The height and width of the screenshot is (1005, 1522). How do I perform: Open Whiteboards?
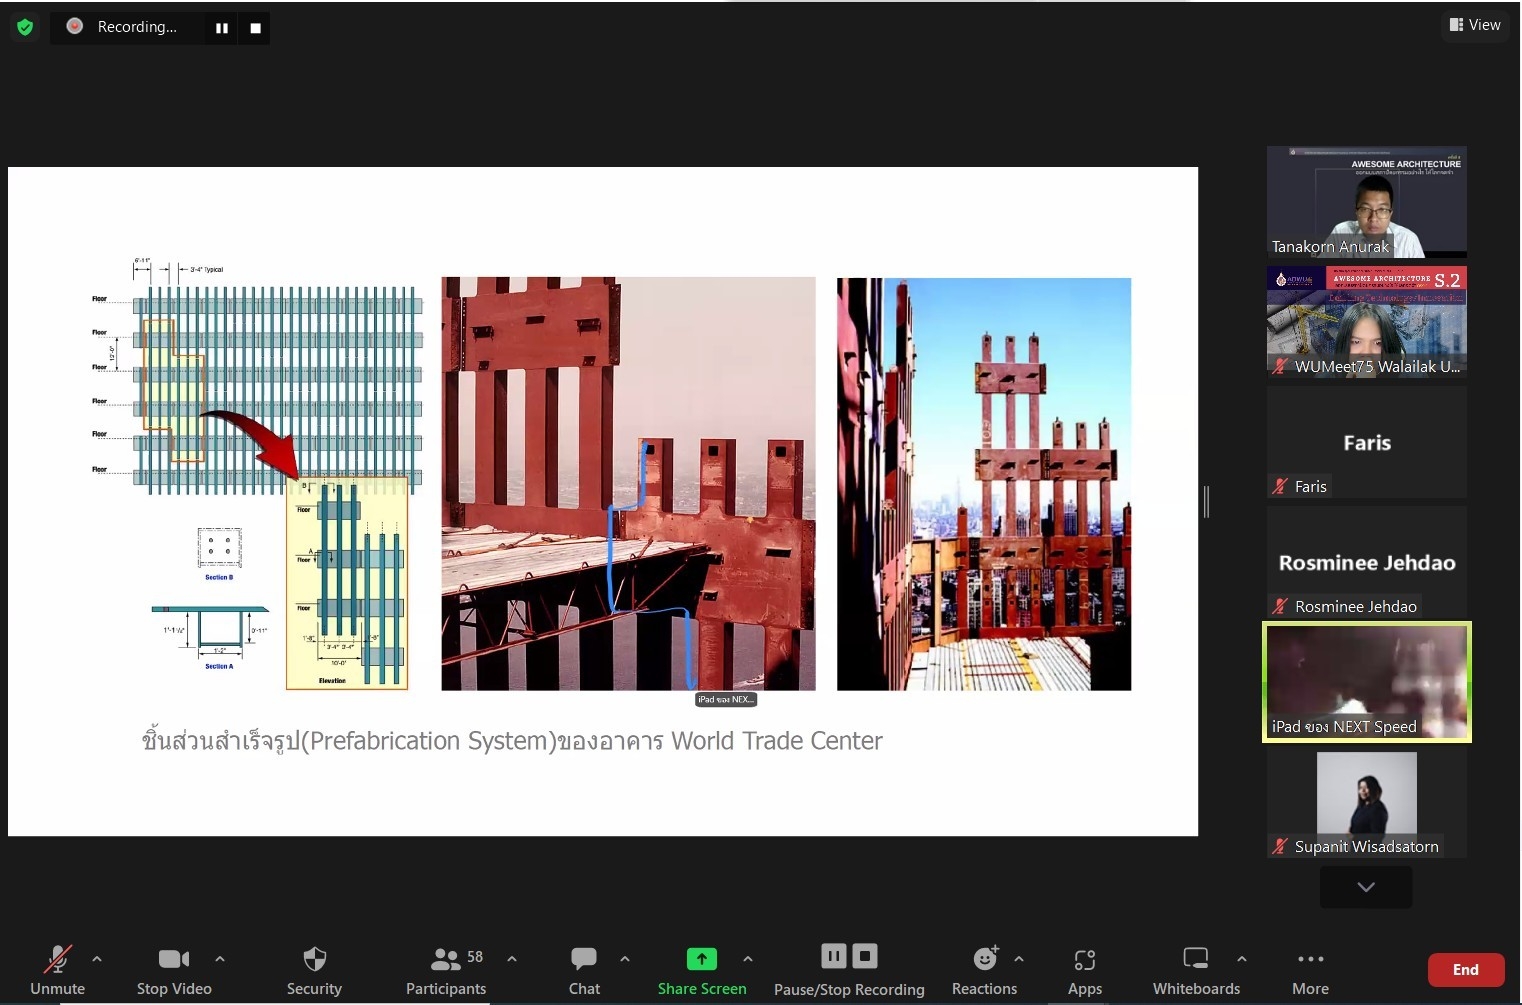[1195, 970]
